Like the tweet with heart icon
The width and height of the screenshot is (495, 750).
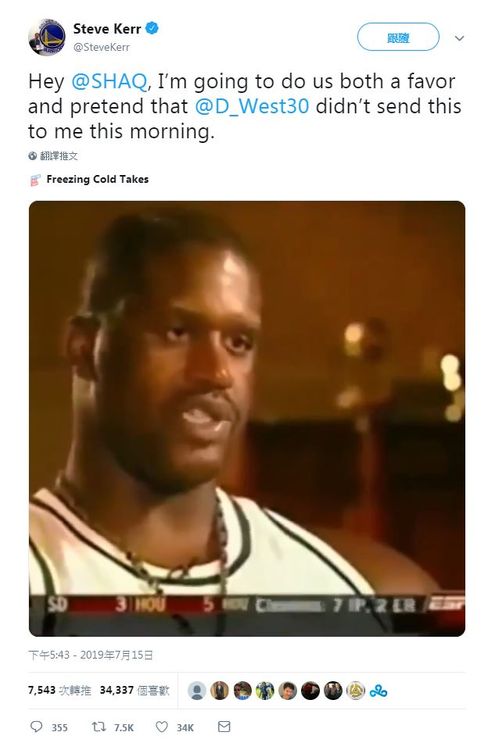tap(162, 727)
